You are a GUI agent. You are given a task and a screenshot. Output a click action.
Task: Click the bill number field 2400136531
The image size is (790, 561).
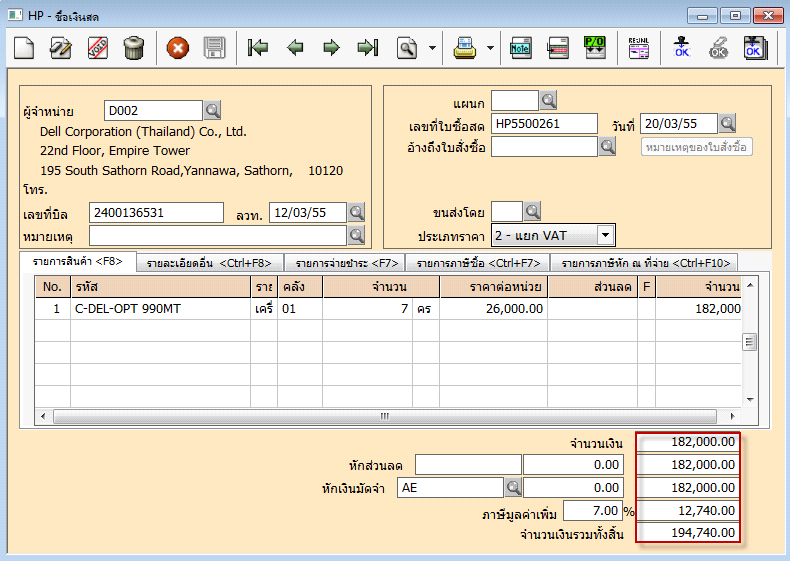(x=156, y=212)
